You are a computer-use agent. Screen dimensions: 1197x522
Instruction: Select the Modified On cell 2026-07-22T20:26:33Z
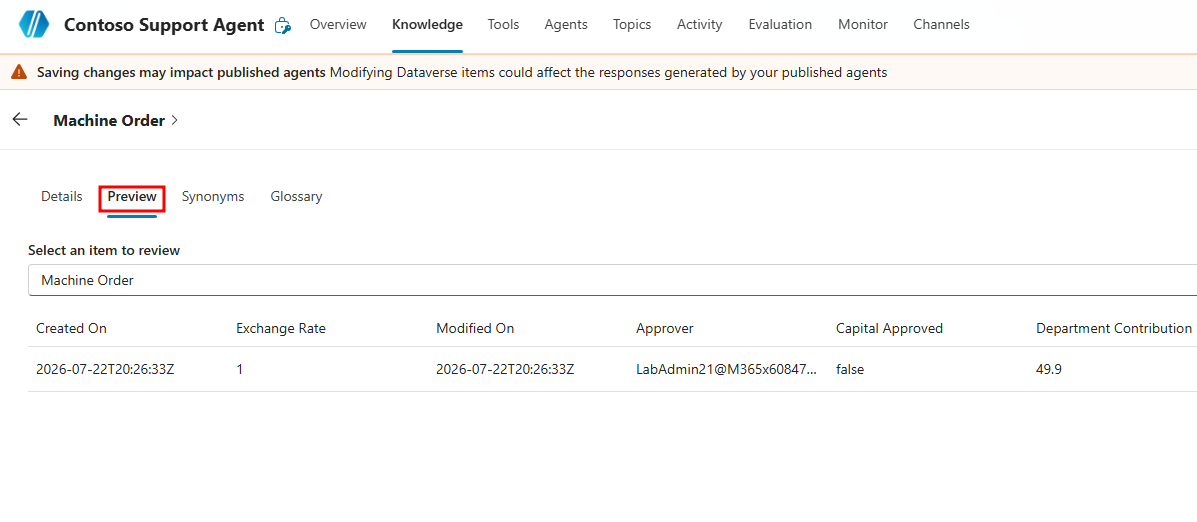505,369
